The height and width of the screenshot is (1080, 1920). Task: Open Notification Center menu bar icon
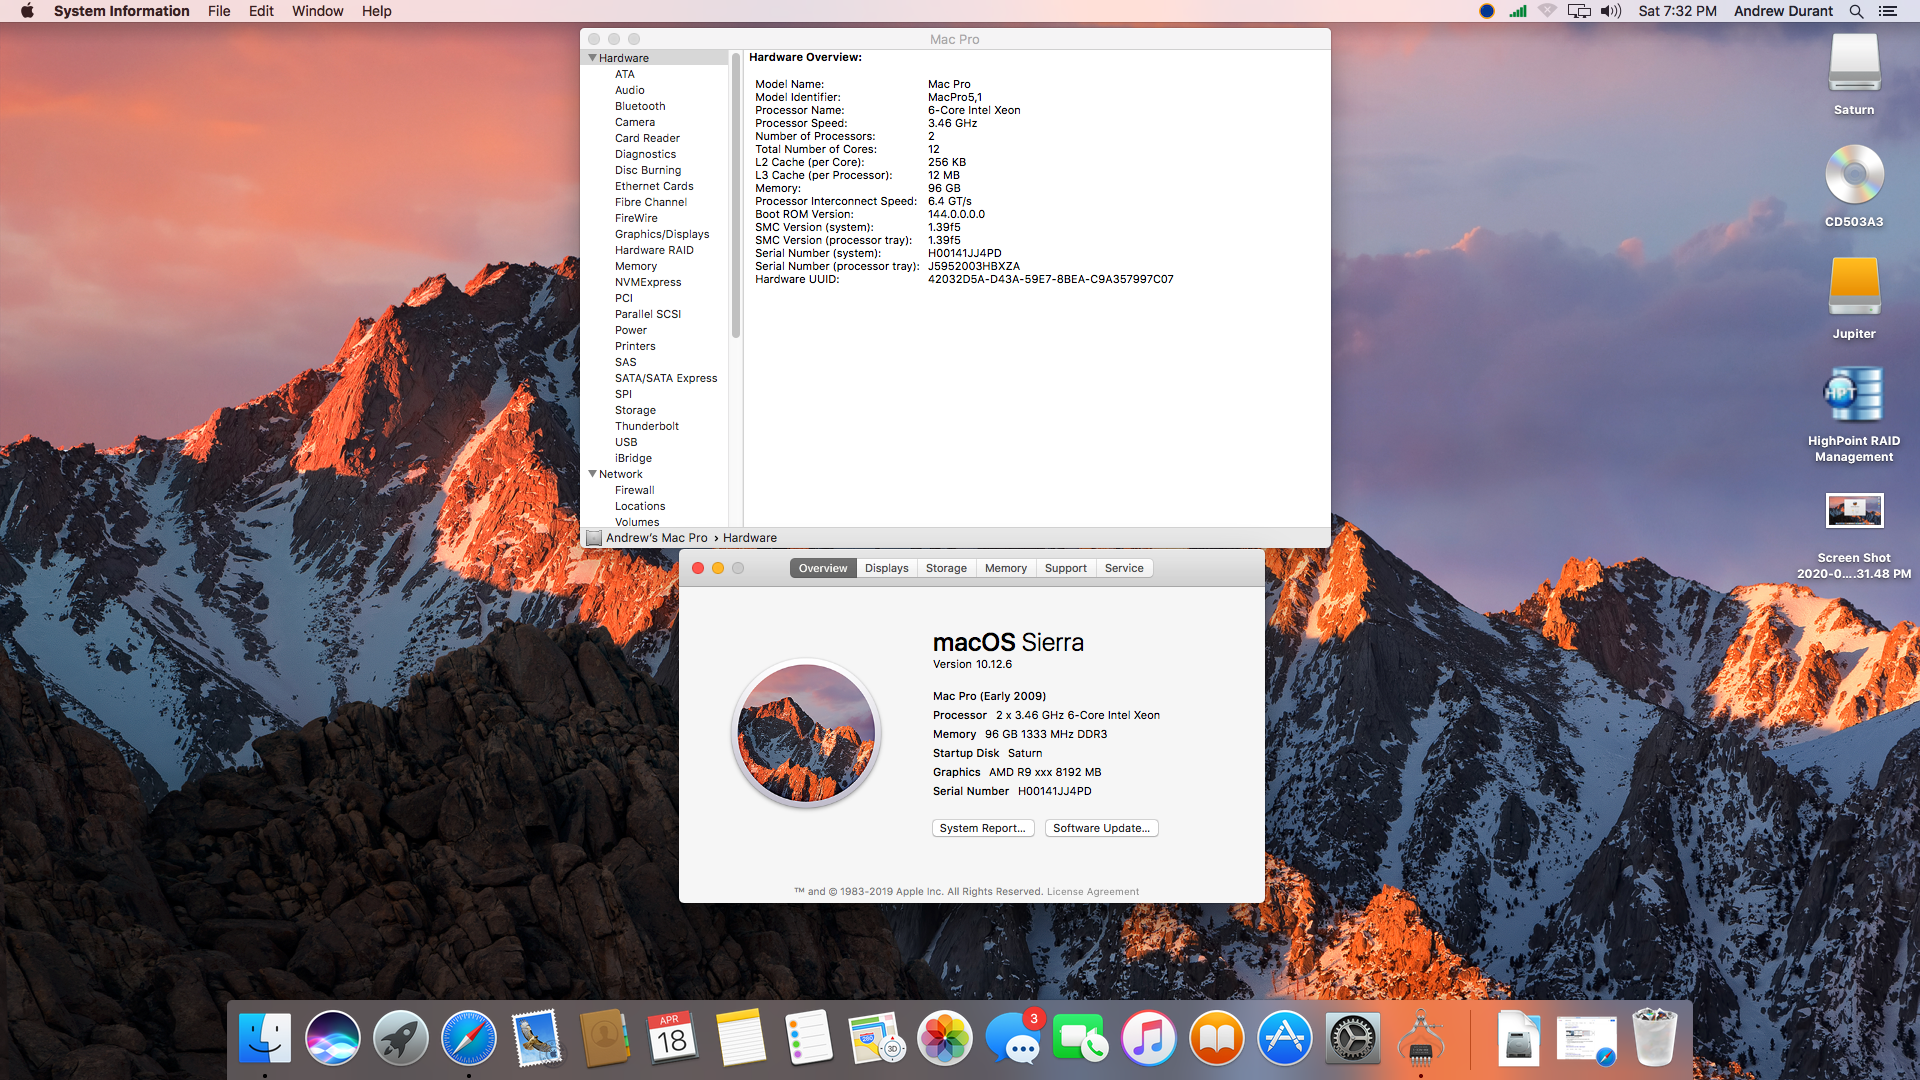click(x=1888, y=11)
